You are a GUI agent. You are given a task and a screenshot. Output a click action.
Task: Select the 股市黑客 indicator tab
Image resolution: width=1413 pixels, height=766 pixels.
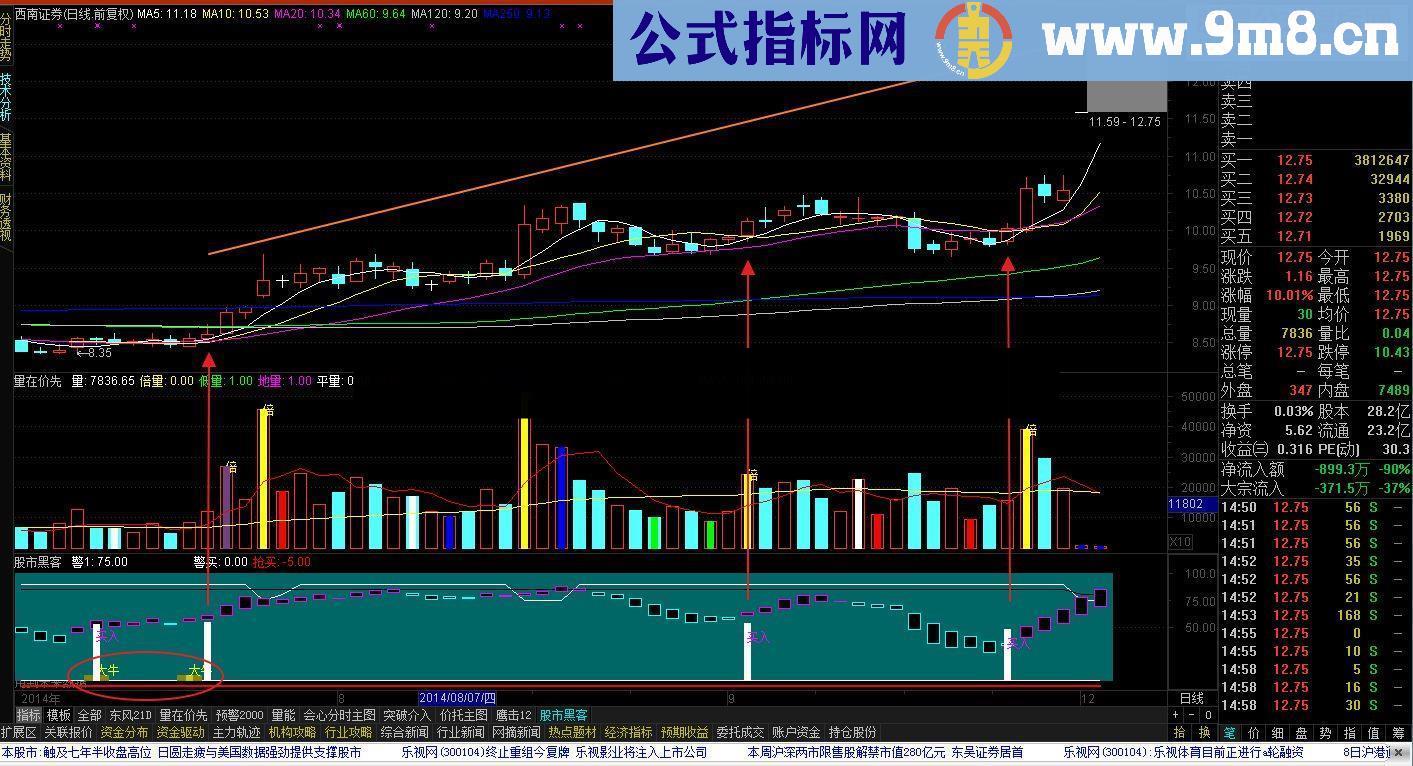pos(563,715)
